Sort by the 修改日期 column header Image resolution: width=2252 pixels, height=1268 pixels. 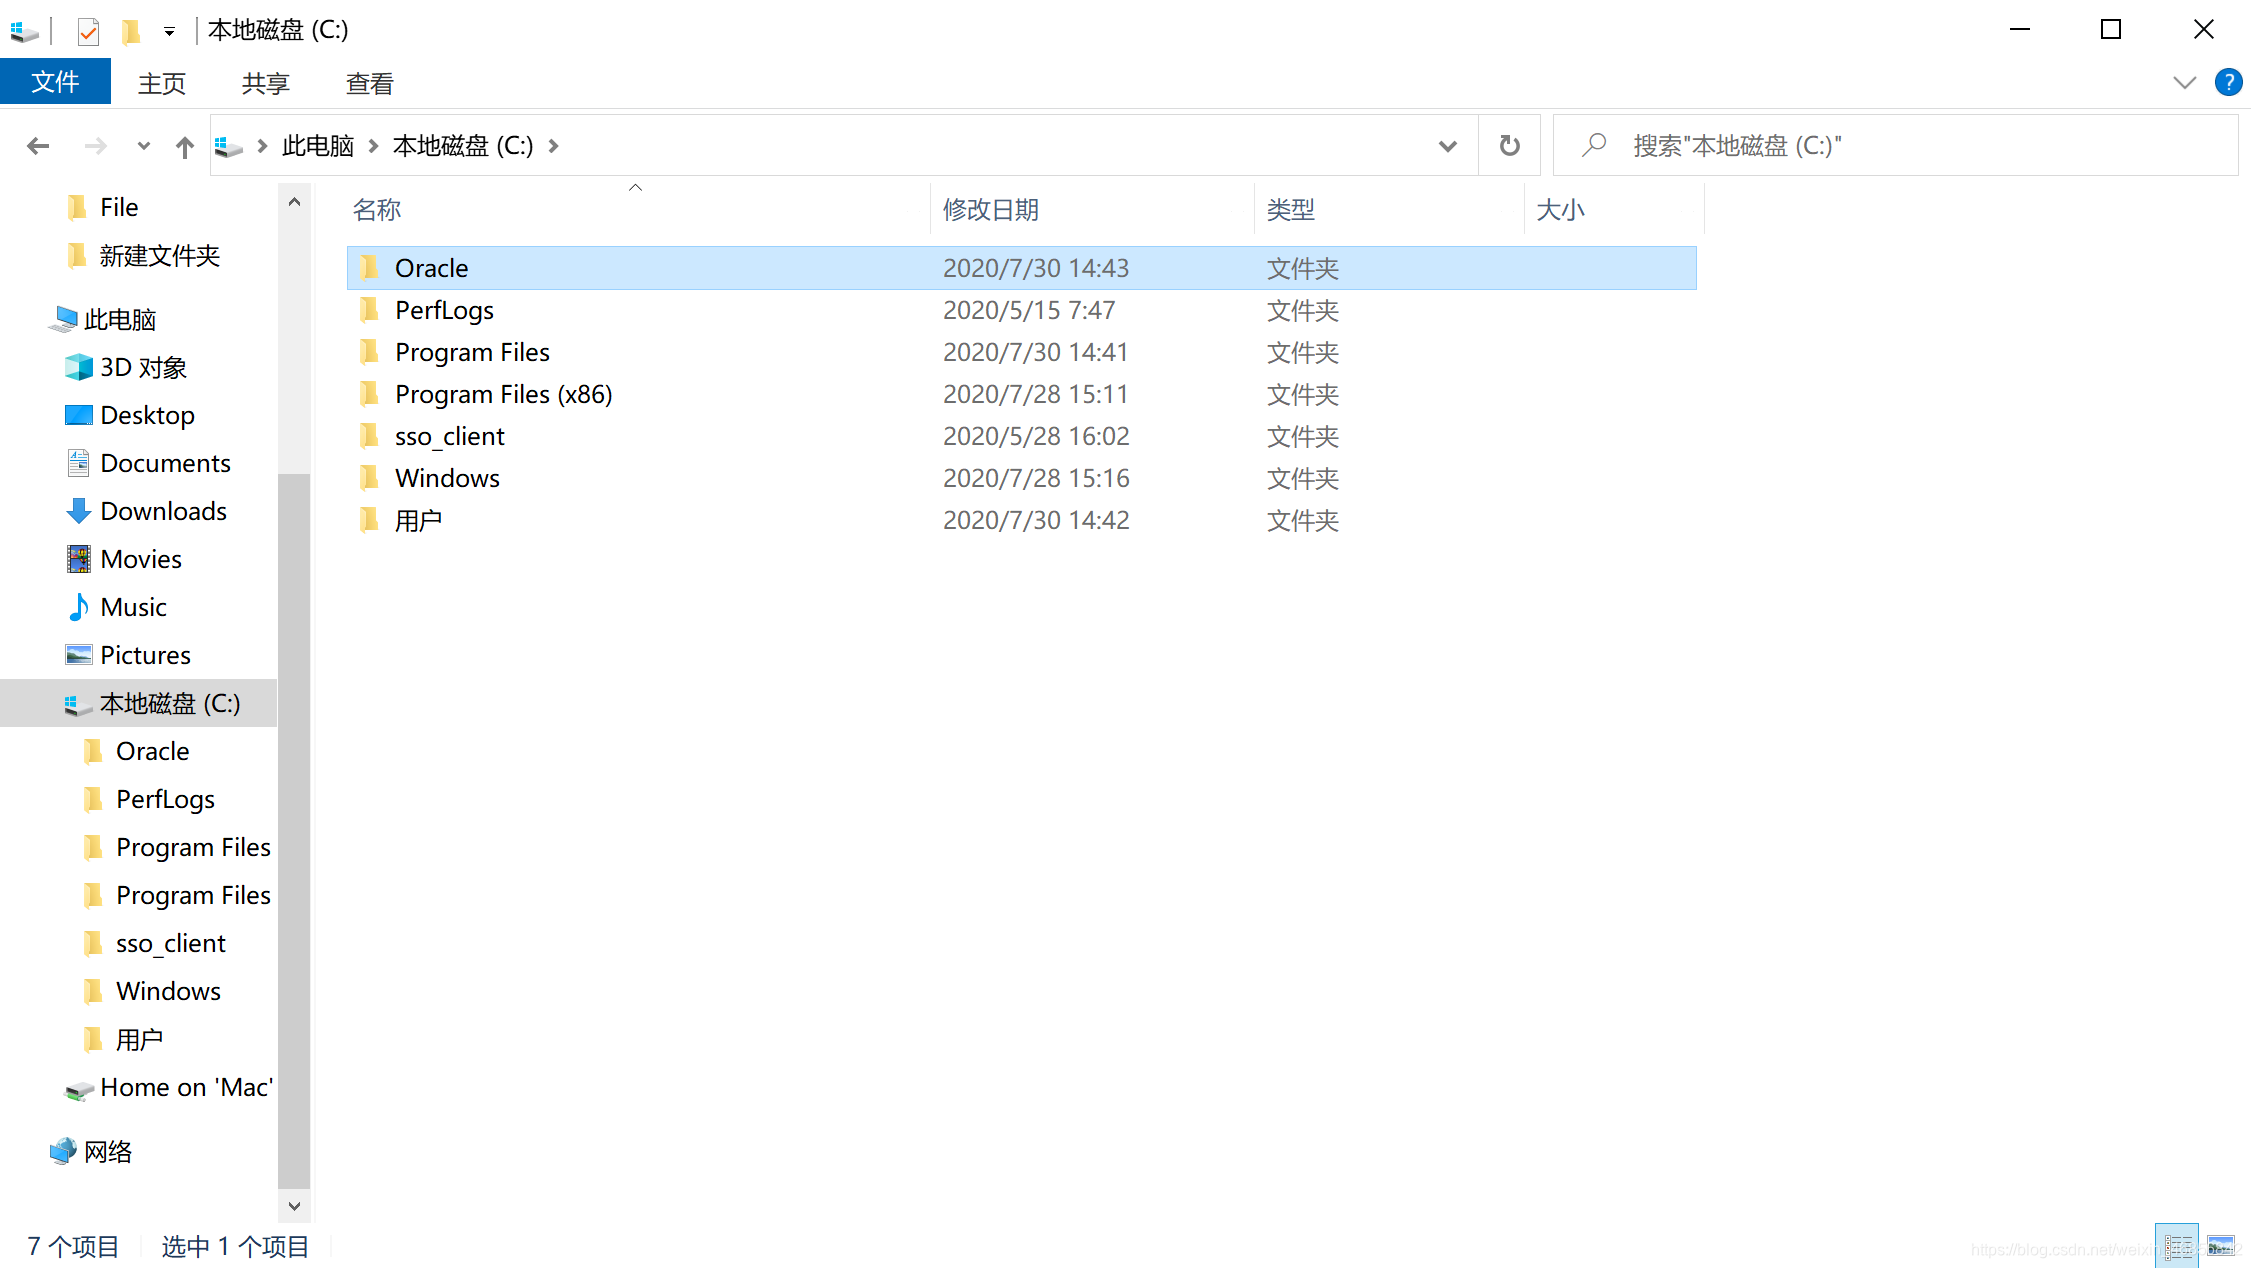tap(990, 210)
